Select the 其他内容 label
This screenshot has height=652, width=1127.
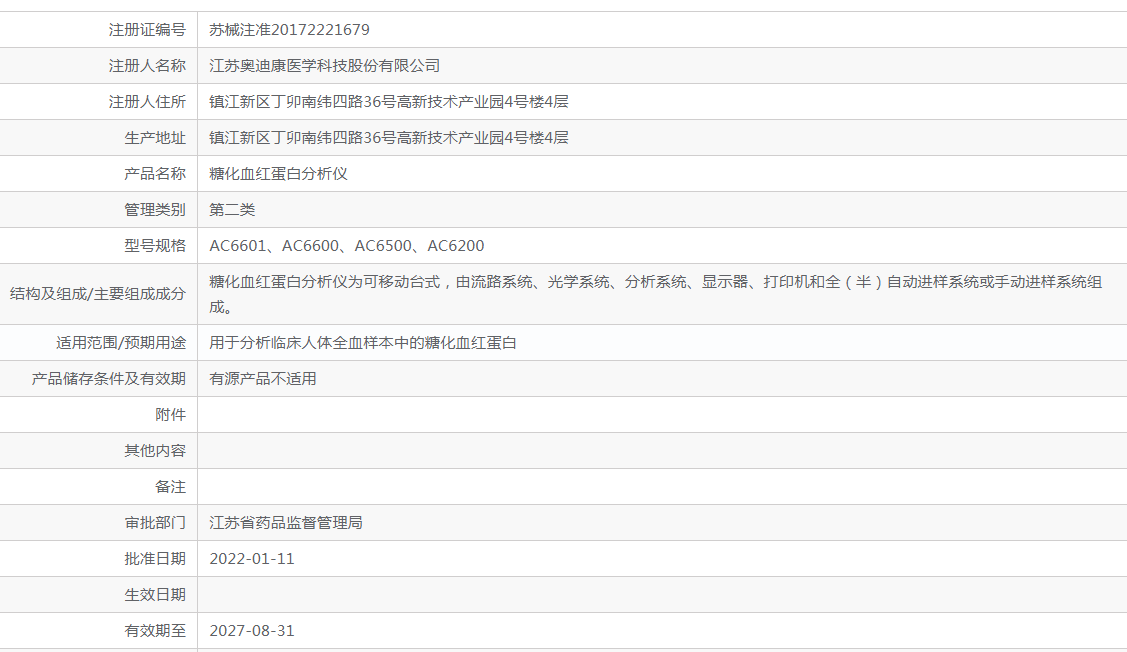tap(155, 450)
